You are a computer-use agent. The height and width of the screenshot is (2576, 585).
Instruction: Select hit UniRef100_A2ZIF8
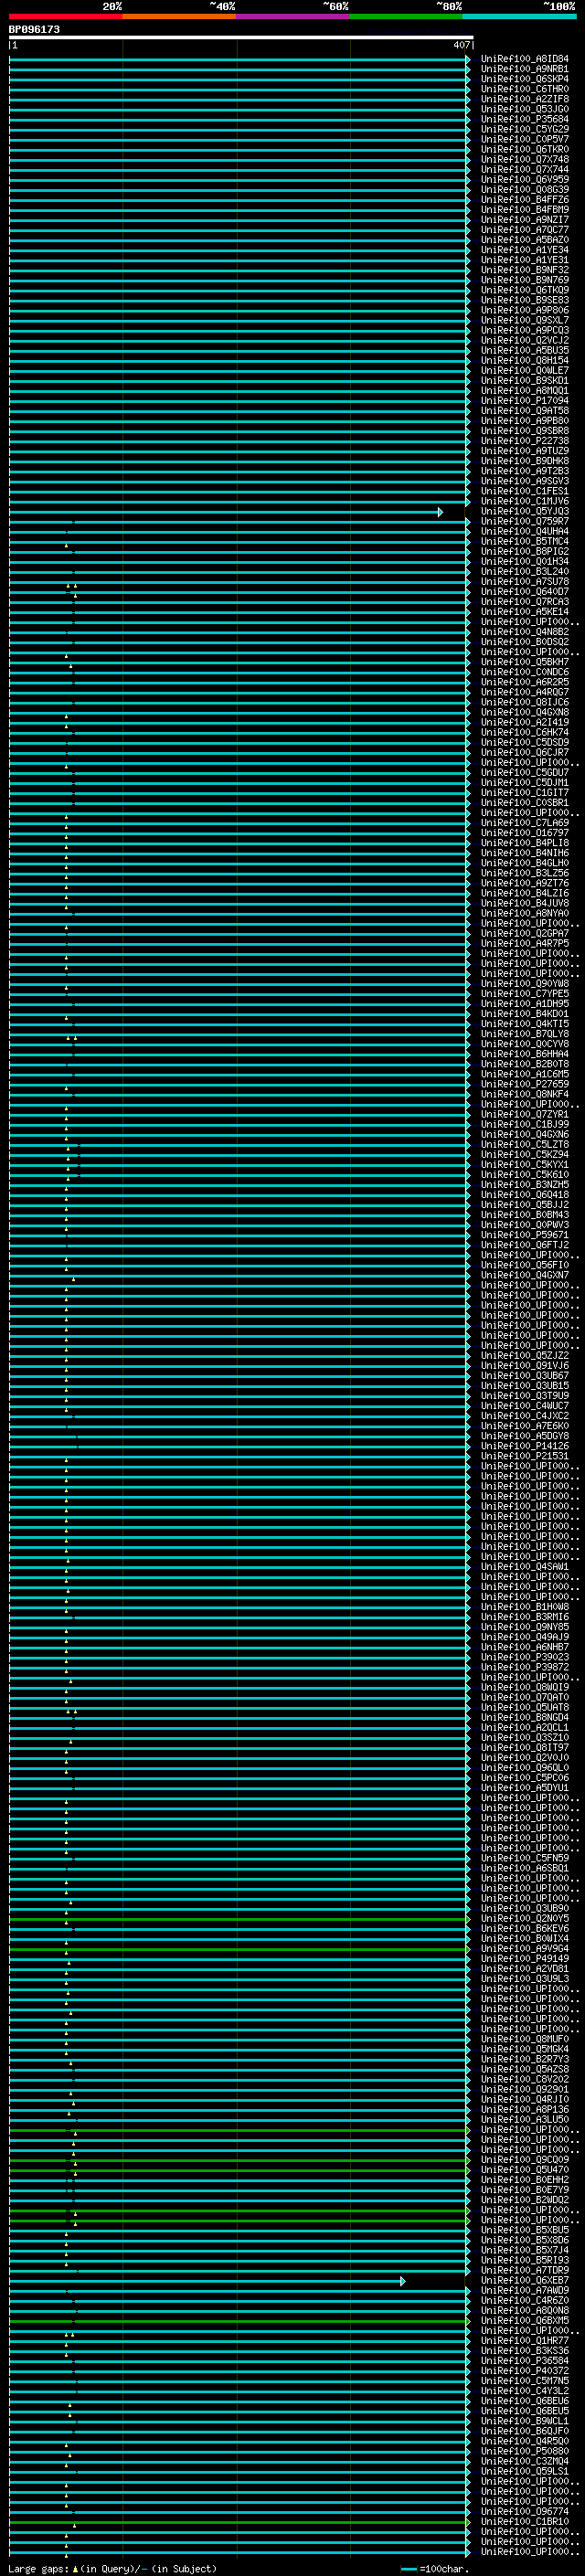point(525,99)
